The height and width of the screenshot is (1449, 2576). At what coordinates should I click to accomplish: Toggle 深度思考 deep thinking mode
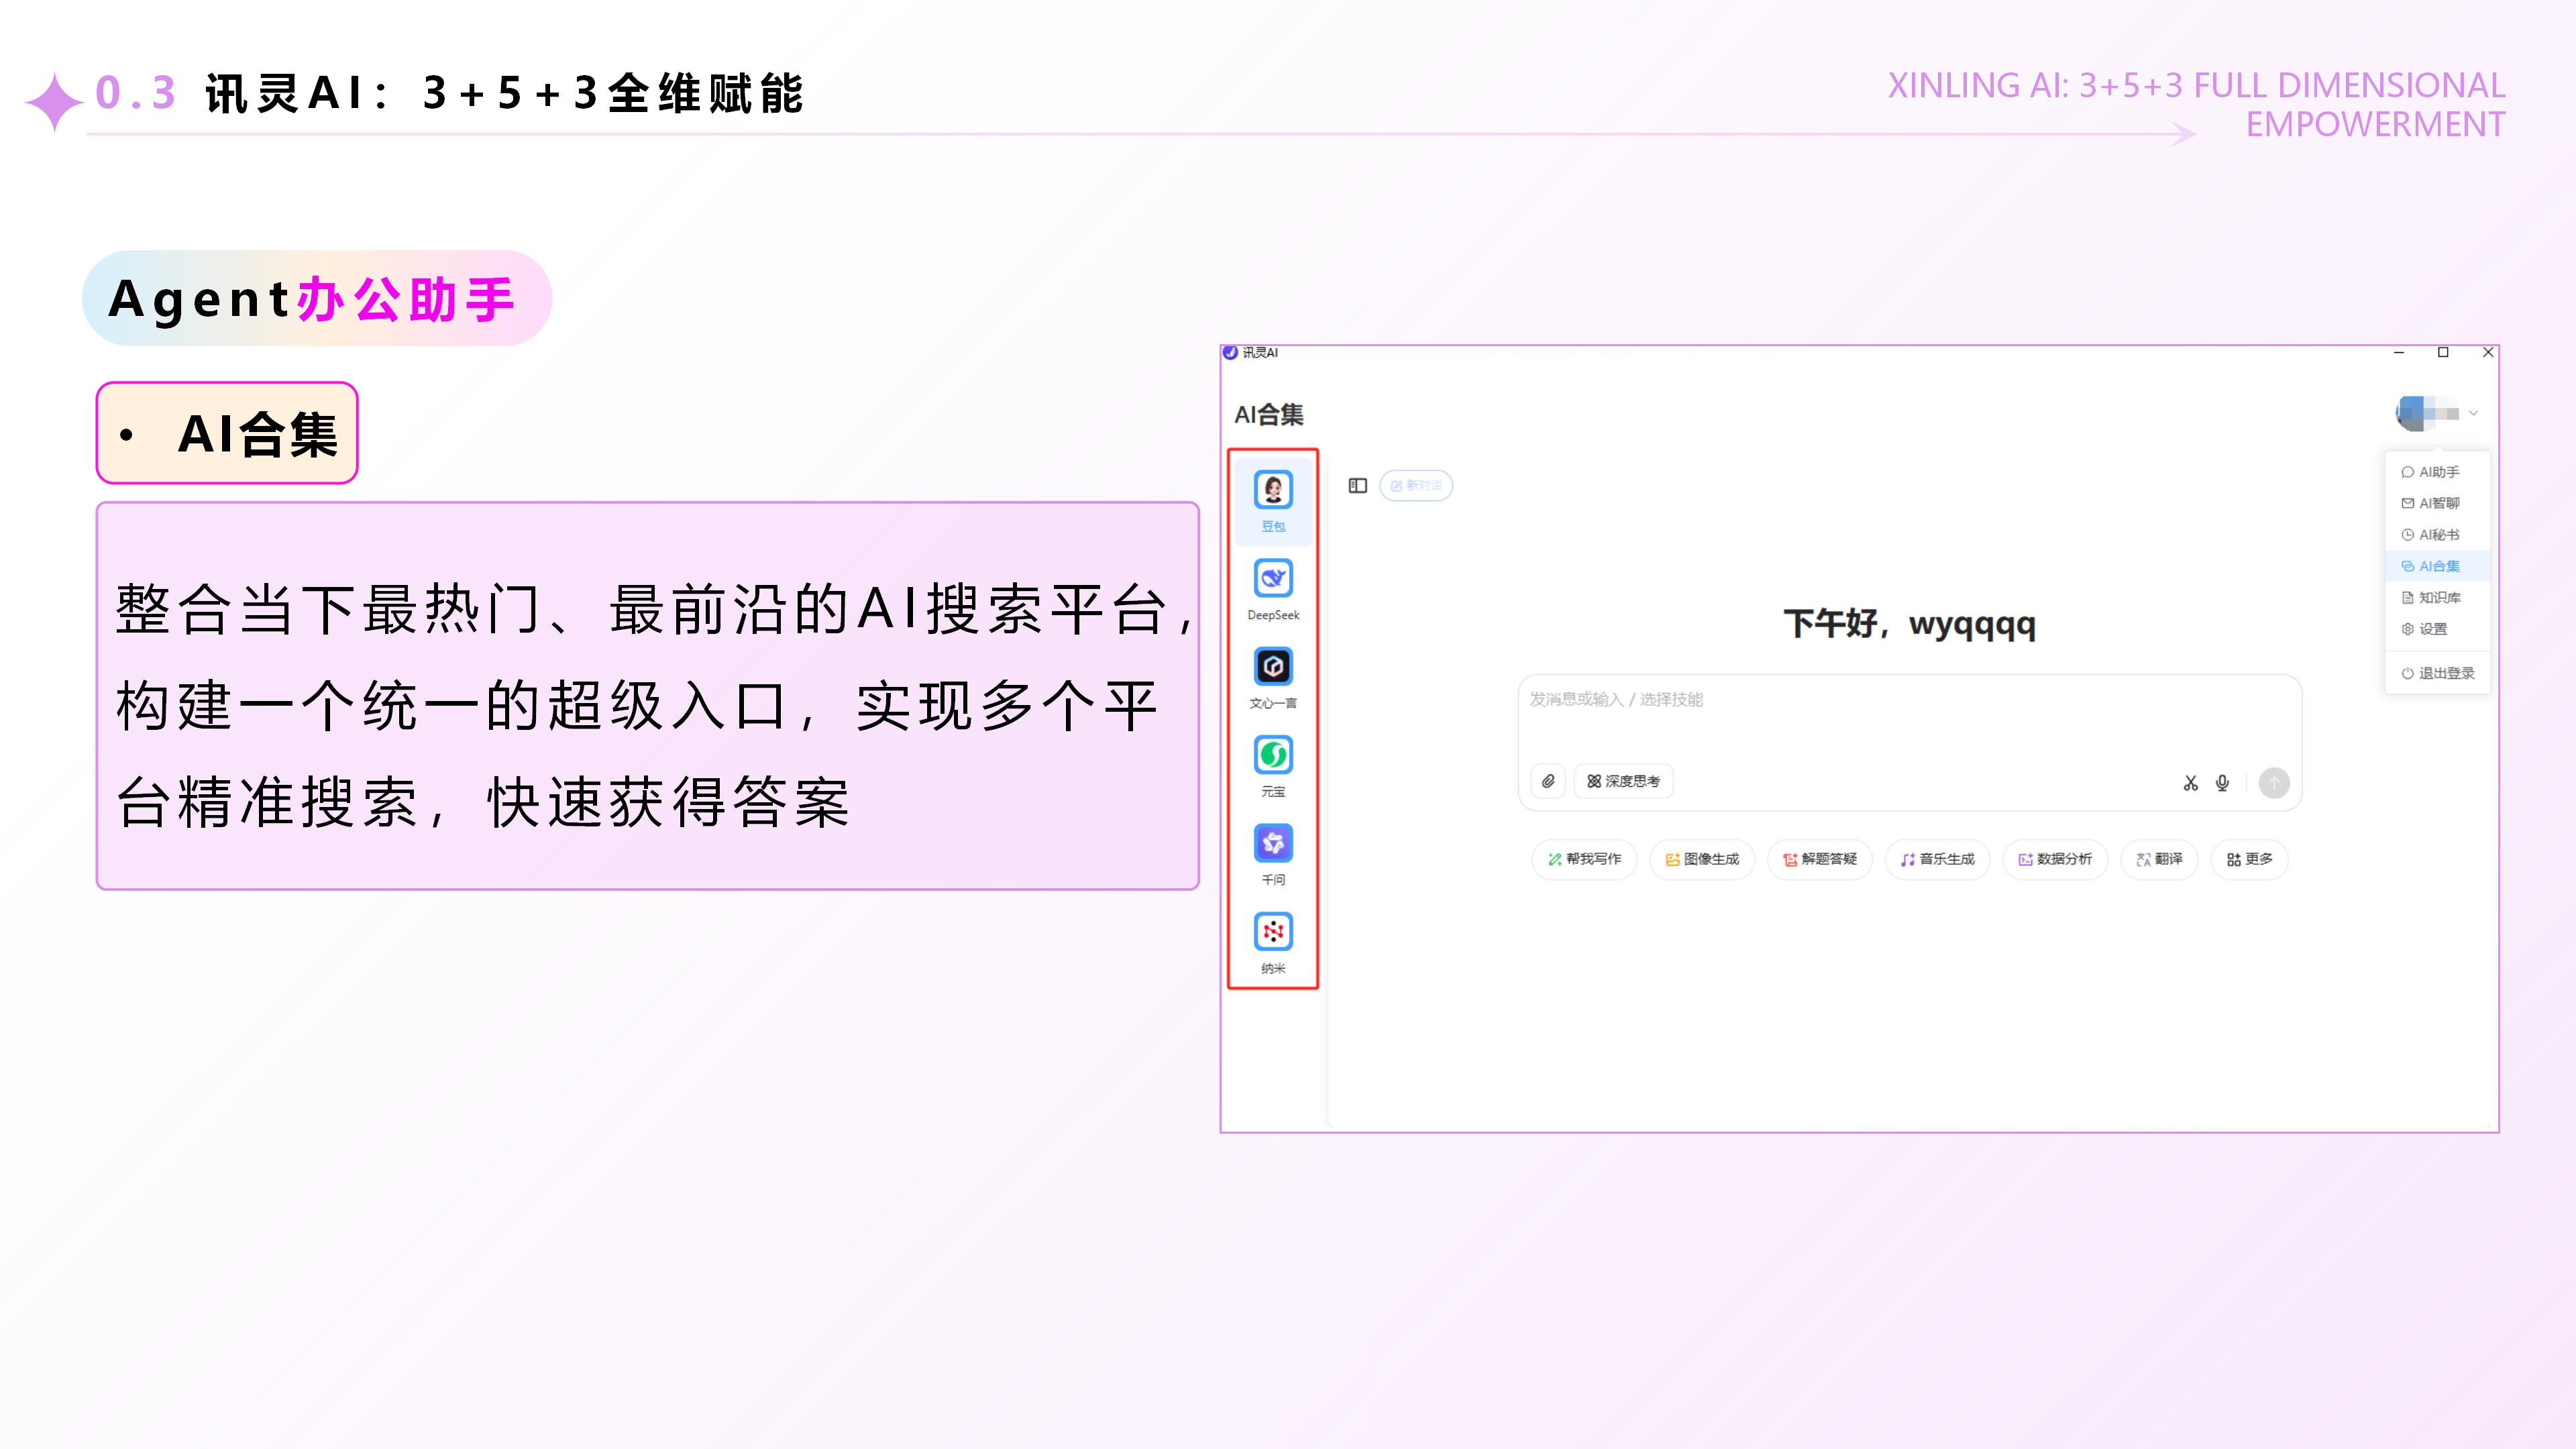(1623, 781)
